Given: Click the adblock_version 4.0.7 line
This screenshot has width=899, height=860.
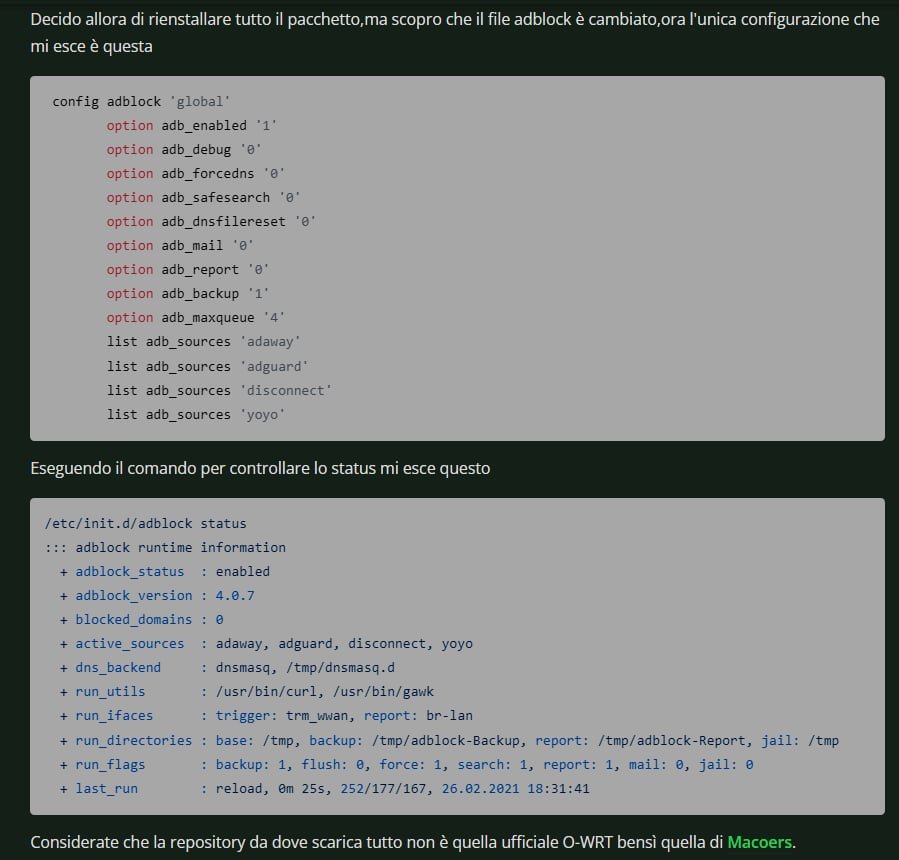Looking at the screenshot, I should tap(165, 595).
